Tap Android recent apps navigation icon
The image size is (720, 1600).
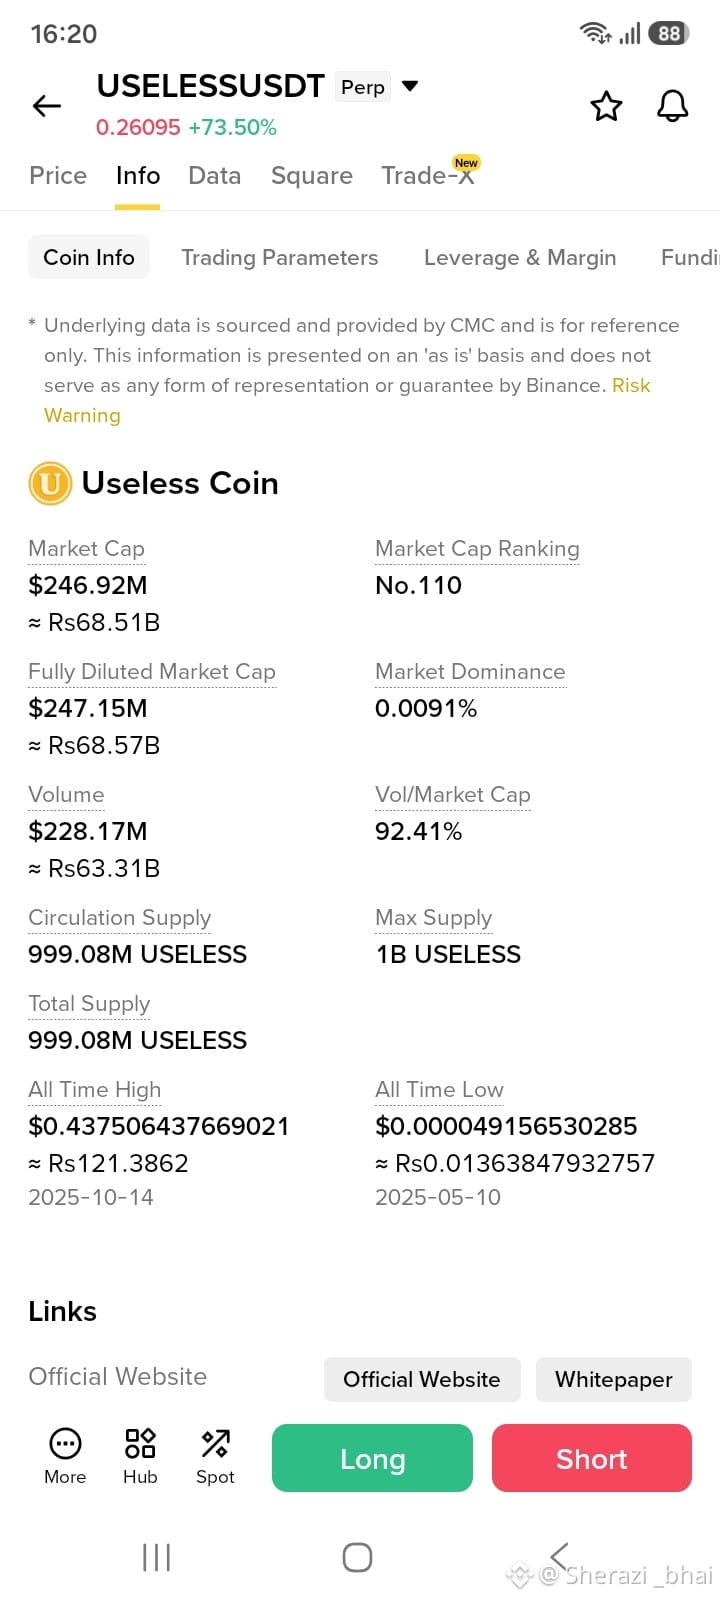(157, 1557)
